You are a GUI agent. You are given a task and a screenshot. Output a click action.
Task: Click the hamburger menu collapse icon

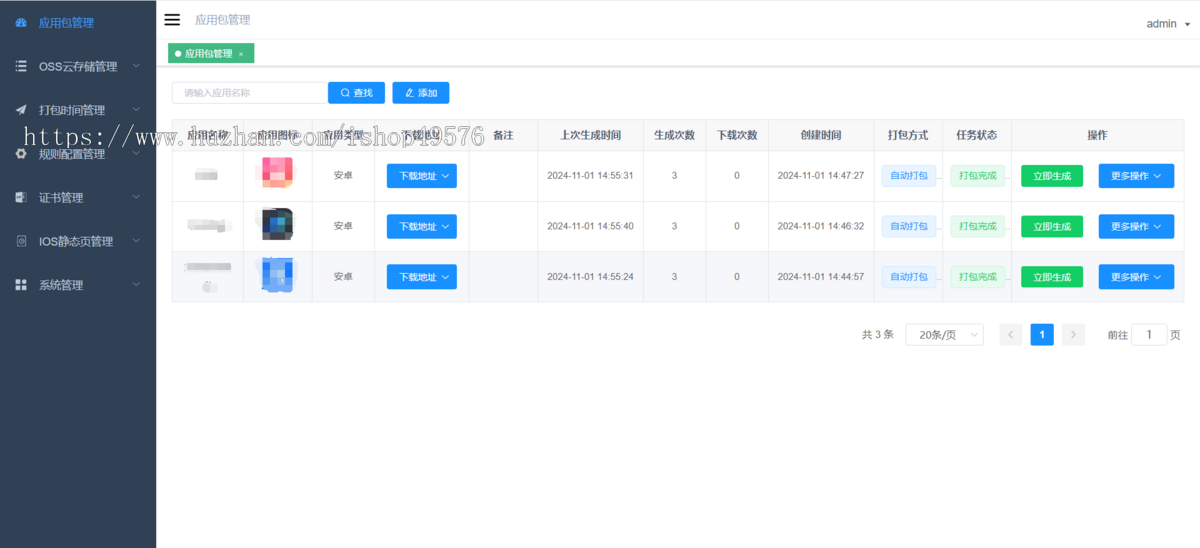(172, 20)
